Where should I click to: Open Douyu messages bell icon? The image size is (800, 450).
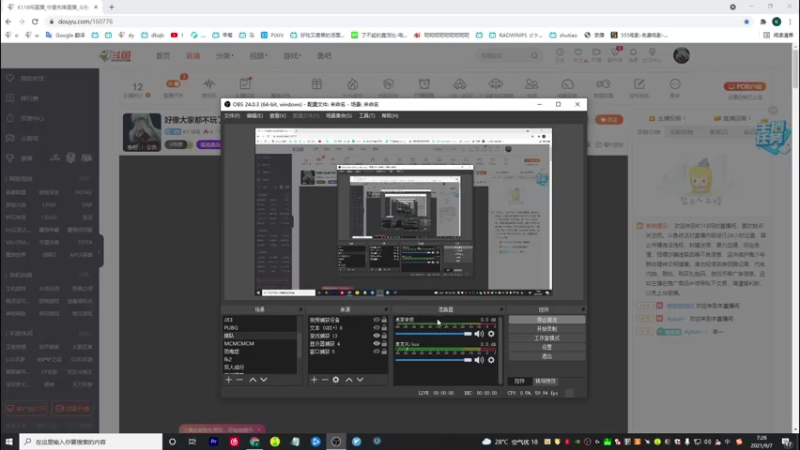[x=633, y=53]
